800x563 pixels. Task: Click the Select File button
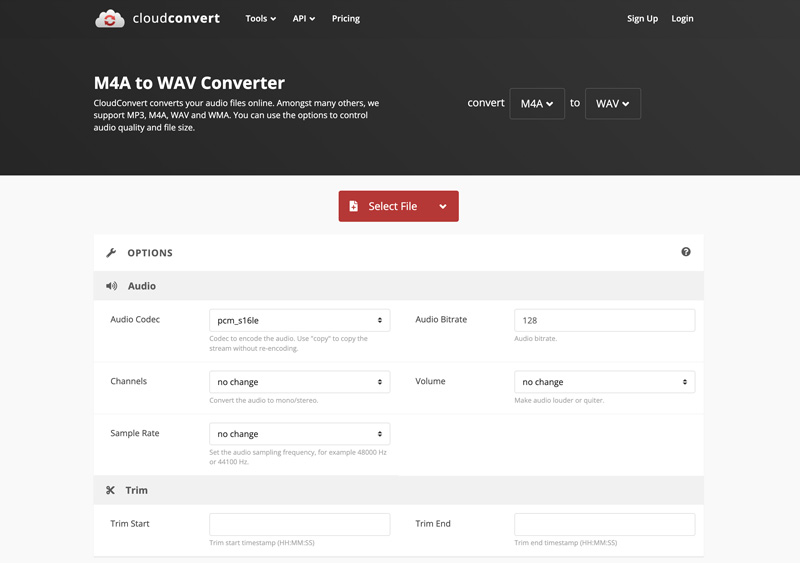click(398, 206)
